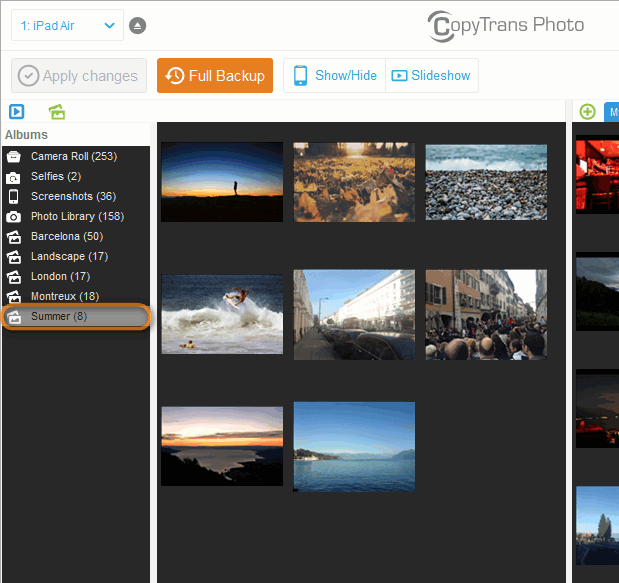Viewport: 619px width, 583px height.
Task: Click the green new album icon
Action: point(57,112)
